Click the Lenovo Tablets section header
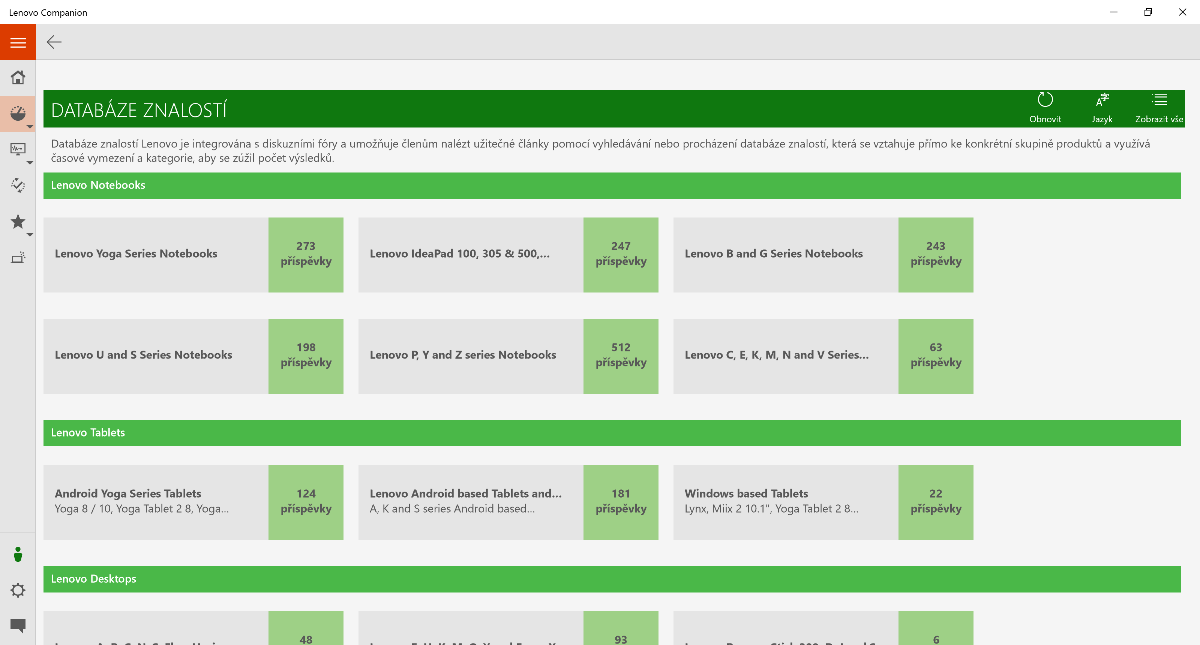1200x645 pixels. (612, 433)
